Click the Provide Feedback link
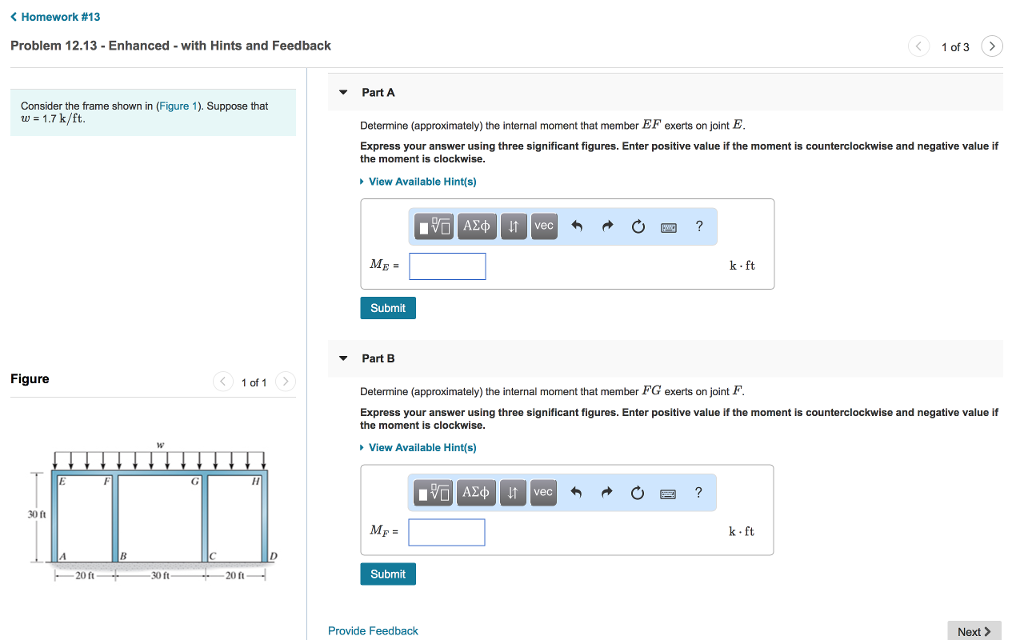 373,631
